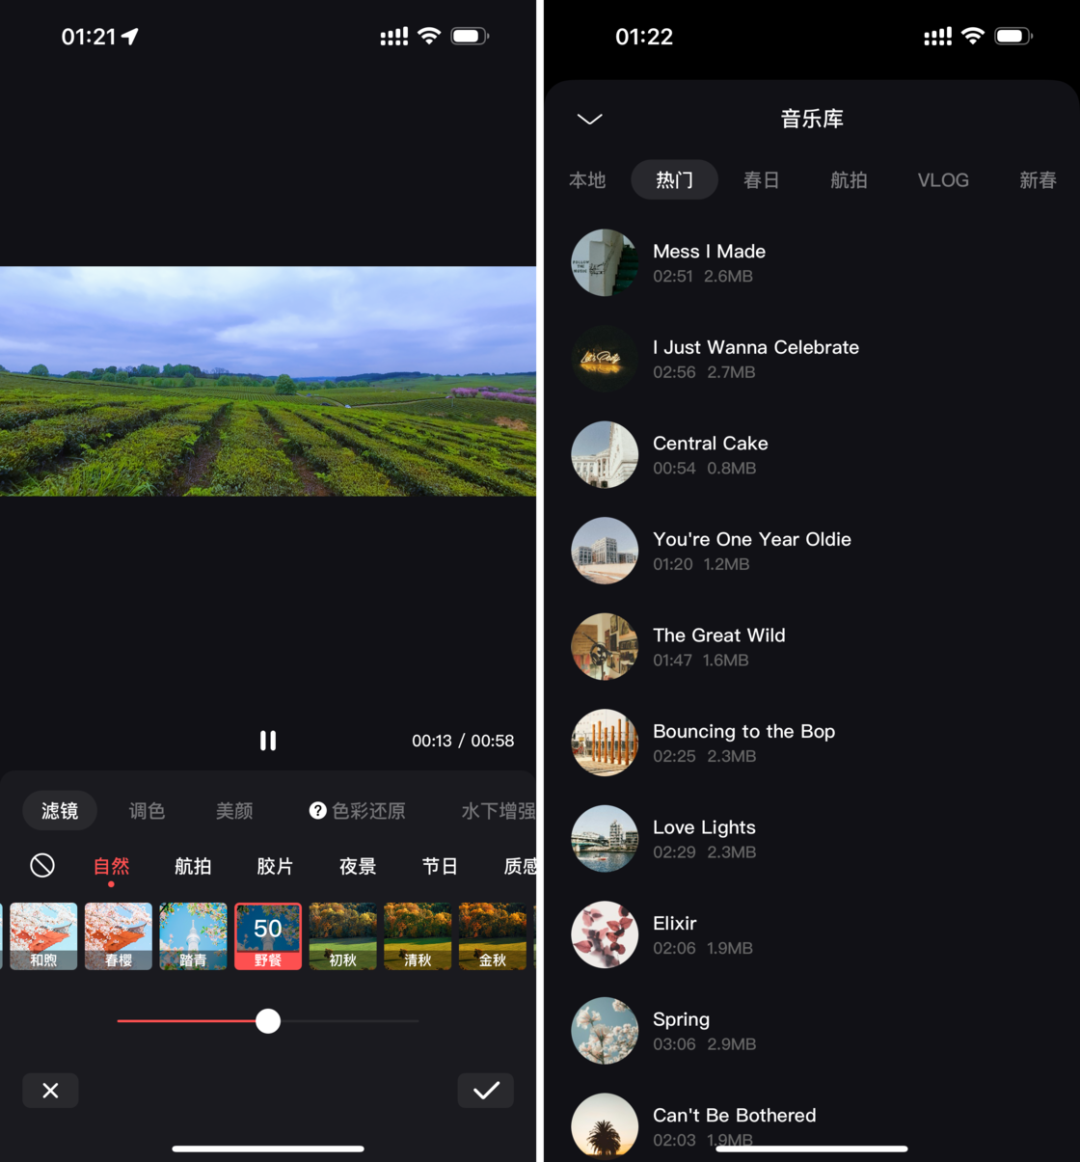Apply the 踏青 filter thumbnail
The image size is (1080, 1162).
[x=193, y=936]
